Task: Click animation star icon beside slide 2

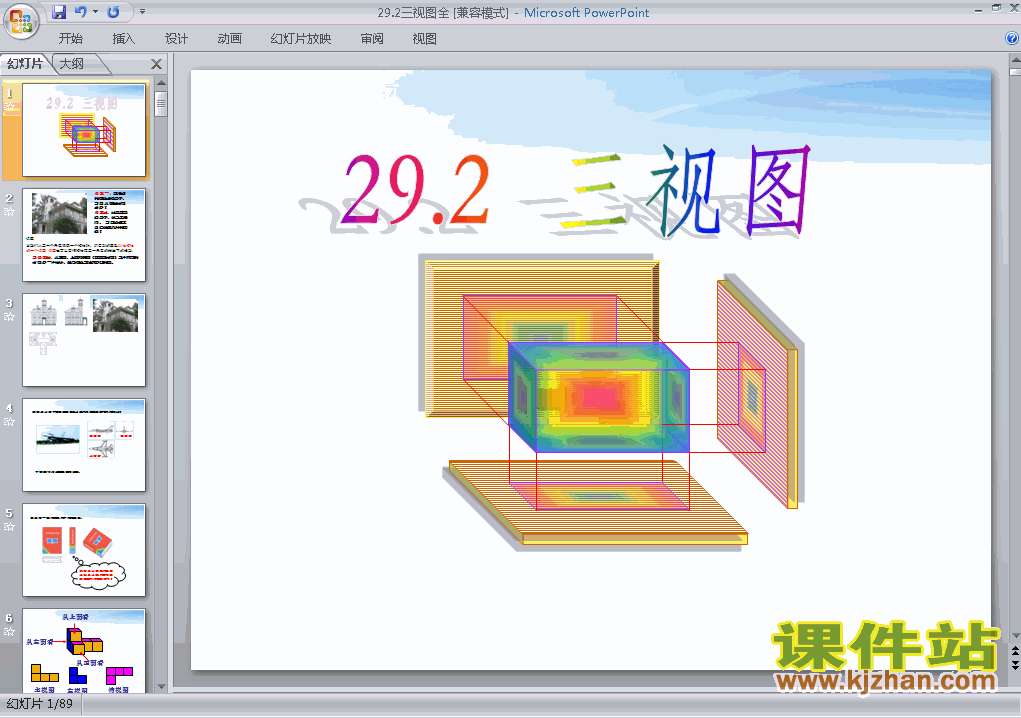Action: (10, 212)
